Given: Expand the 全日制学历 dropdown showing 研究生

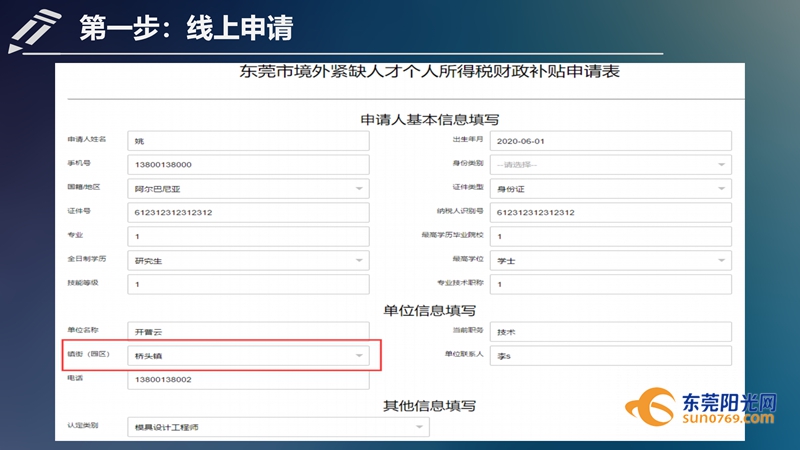Looking at the screenshot, I should 248,260.
